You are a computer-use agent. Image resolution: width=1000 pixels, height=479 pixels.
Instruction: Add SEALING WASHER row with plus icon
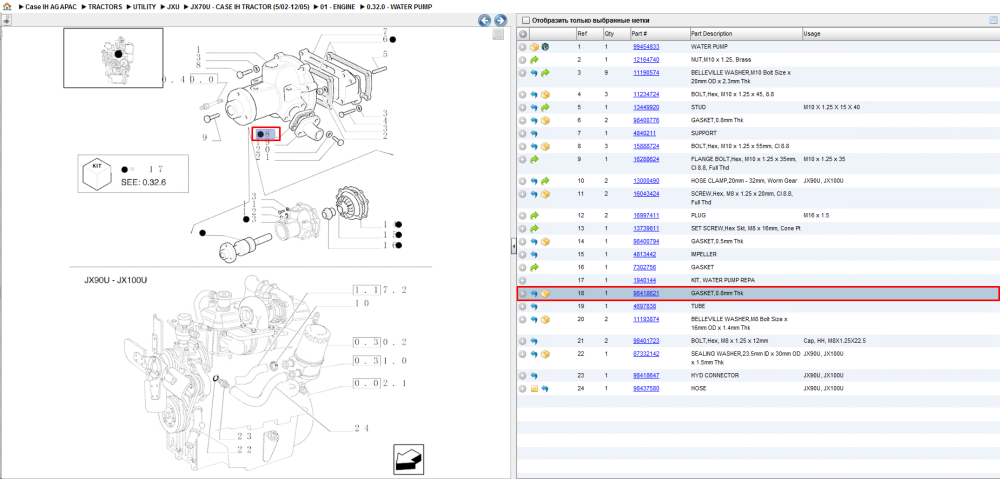(x=522, y=354)
